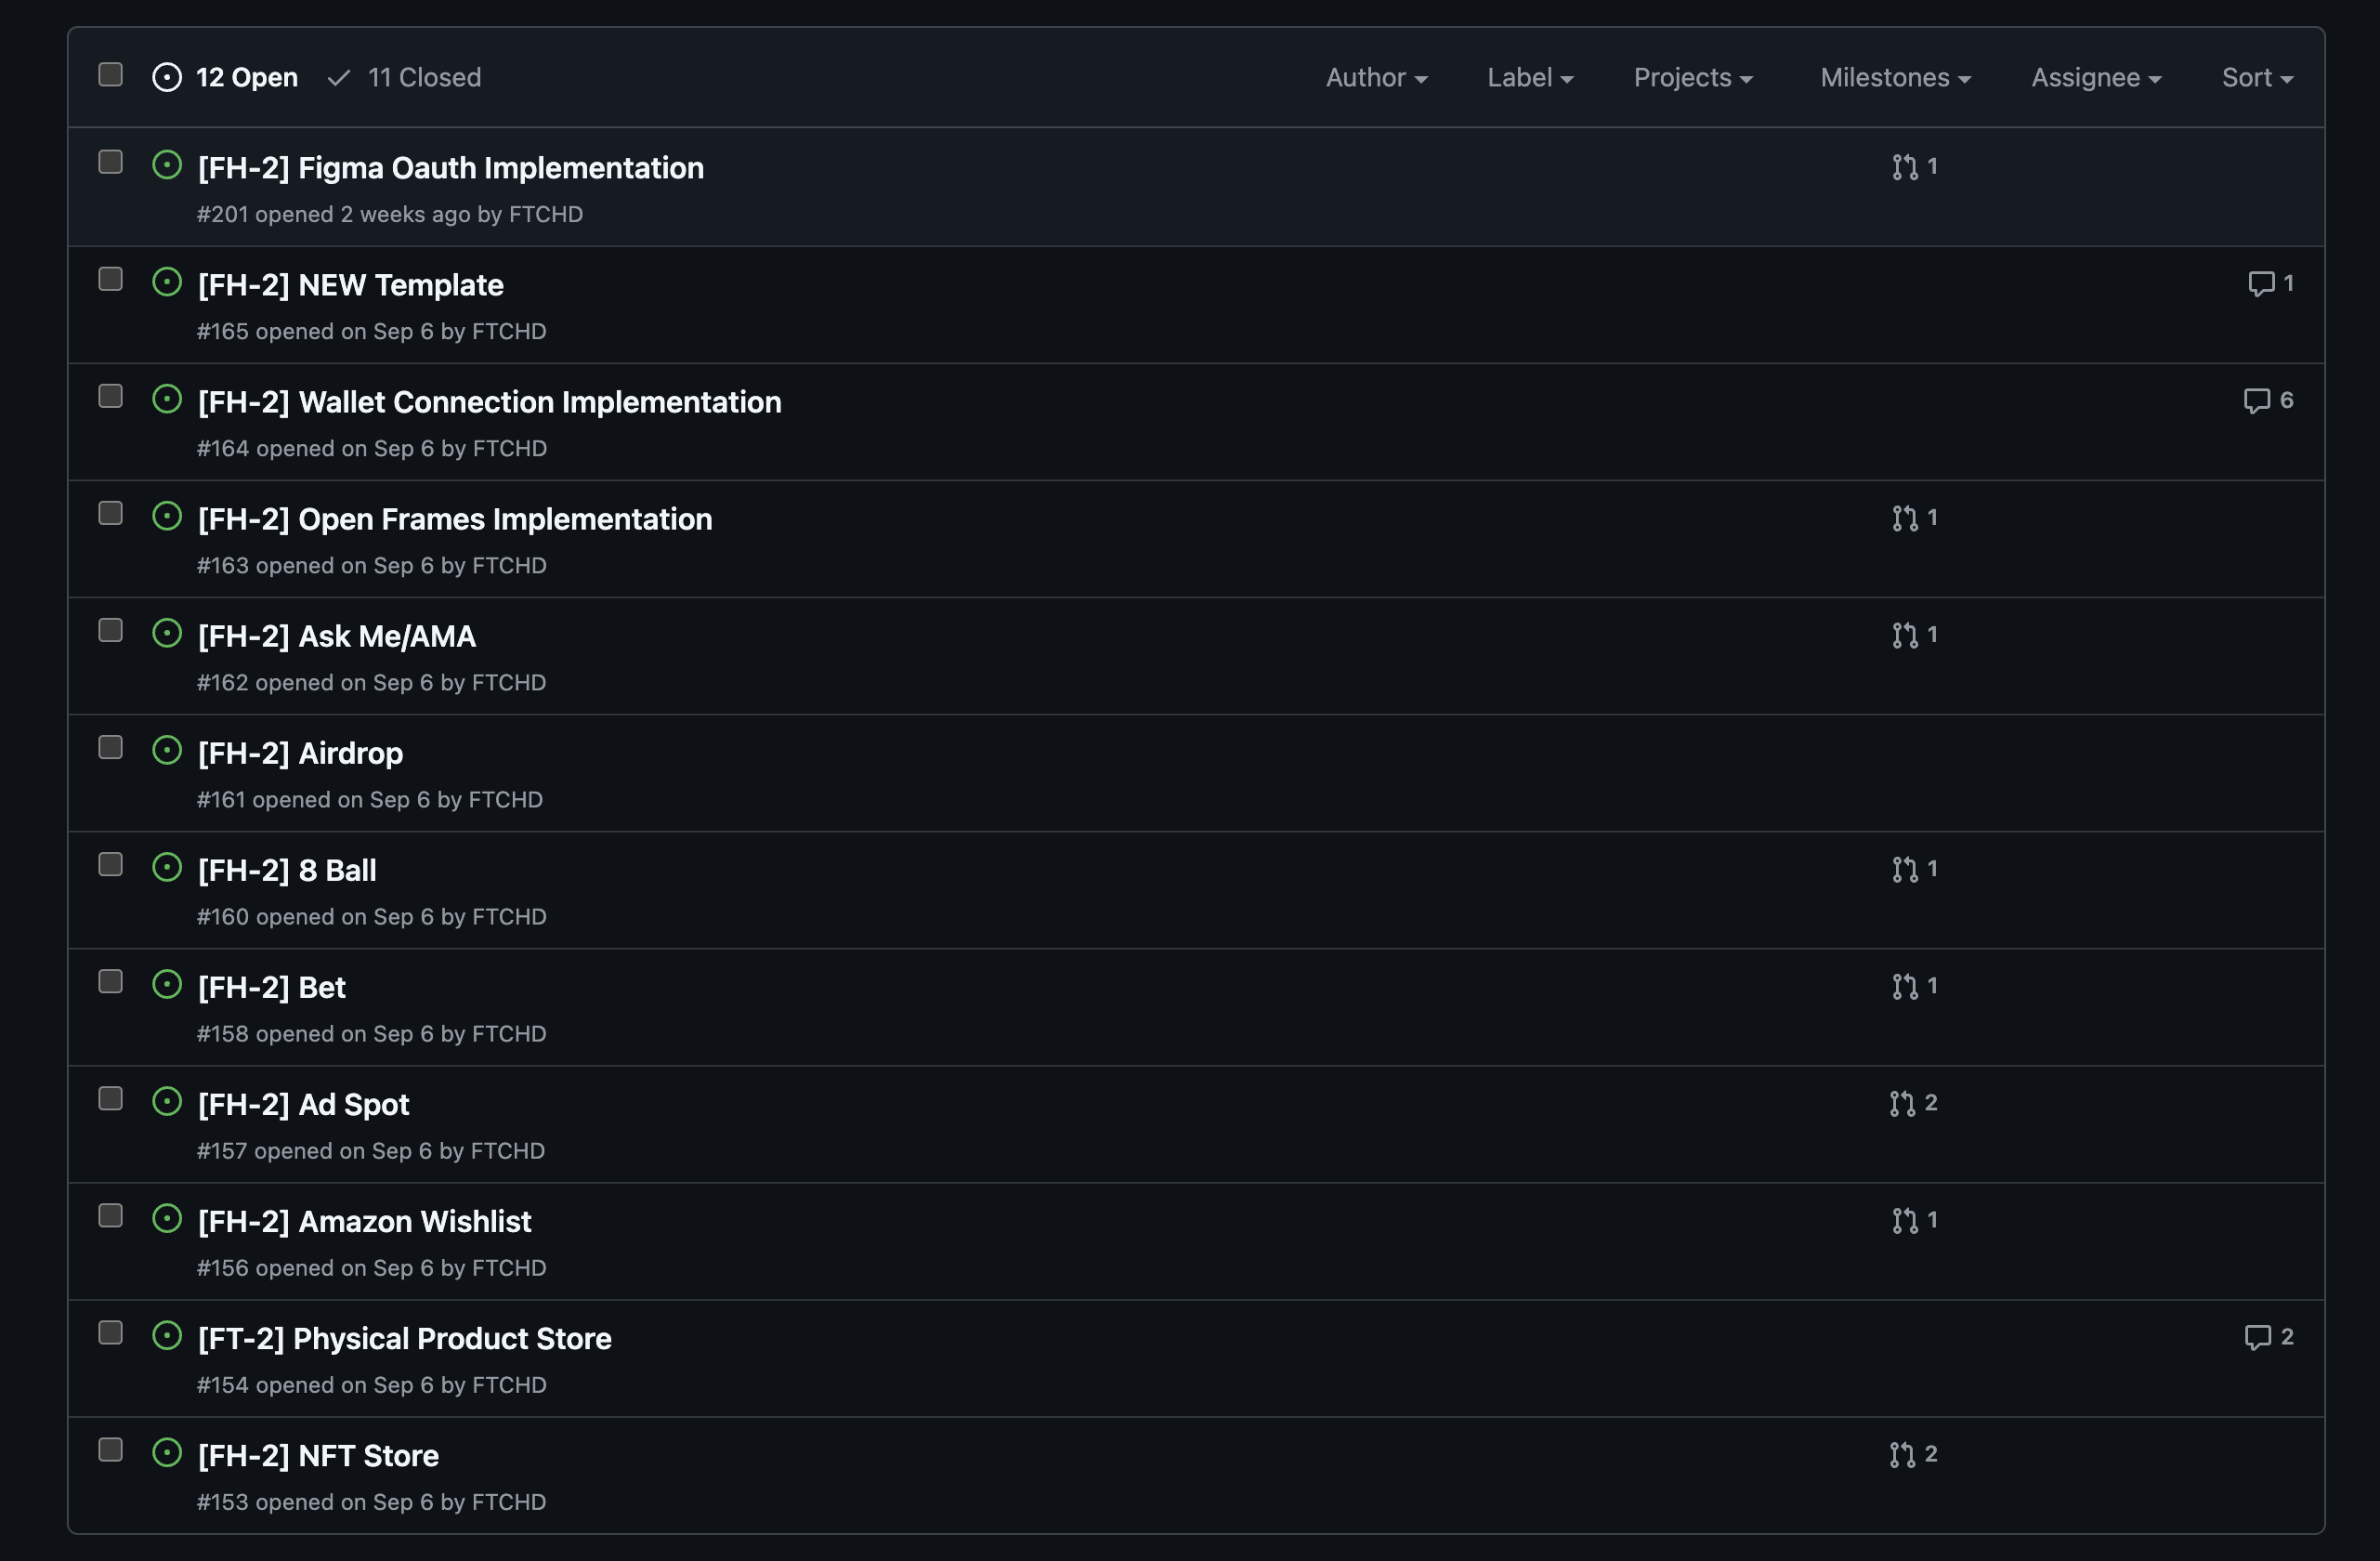
Task: Select checkbox for Open Frames Implementation
Action: pos(111,513)
